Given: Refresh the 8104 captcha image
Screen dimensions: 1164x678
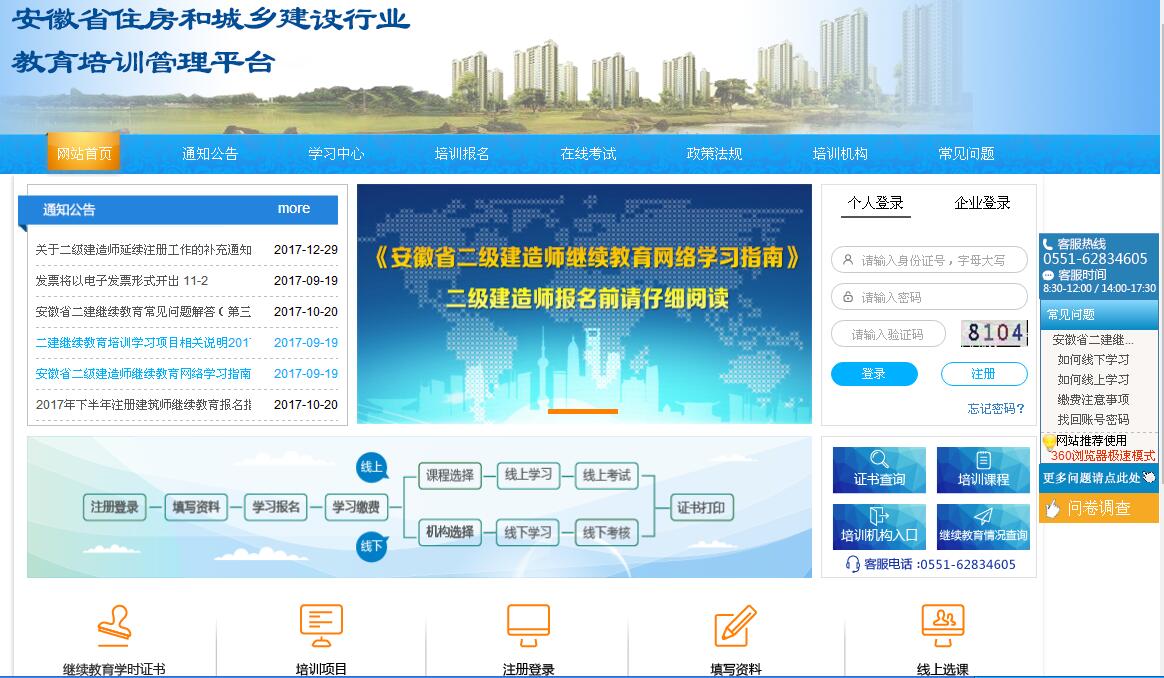Looking at the screenshot, I should coord(994,334).
